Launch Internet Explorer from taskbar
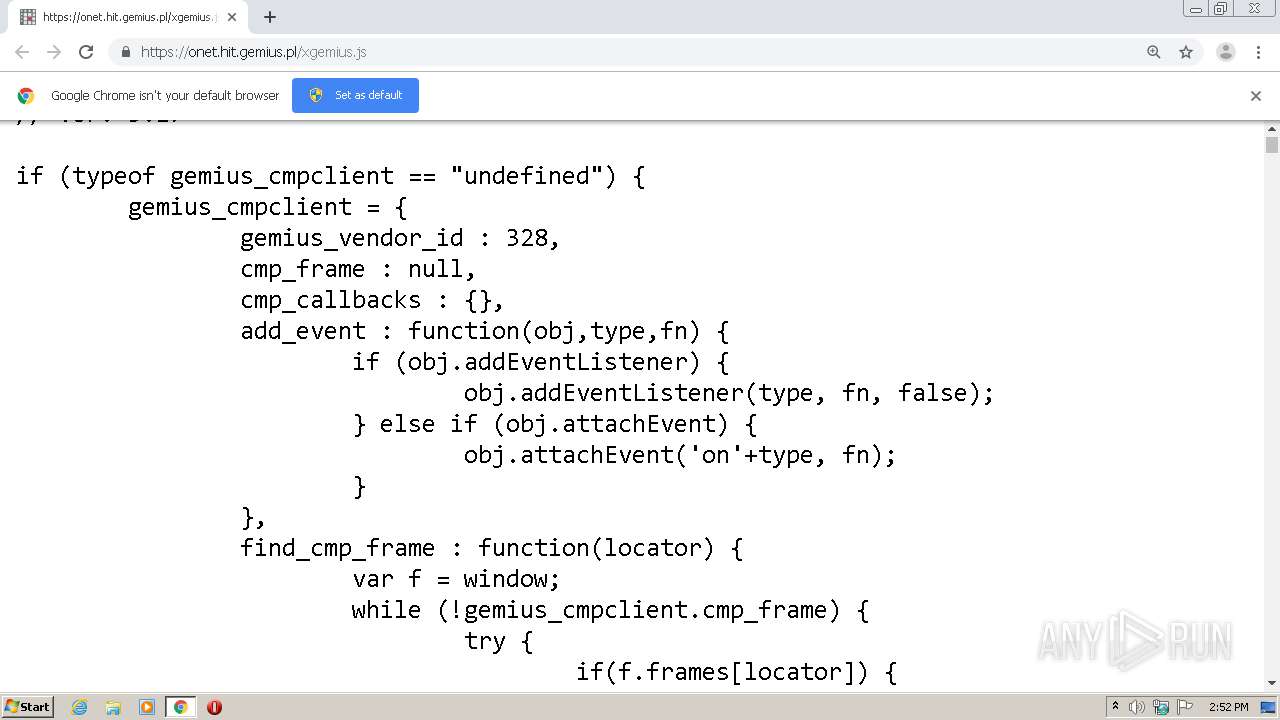The image size is (1280, 720). tap(80, 707)
